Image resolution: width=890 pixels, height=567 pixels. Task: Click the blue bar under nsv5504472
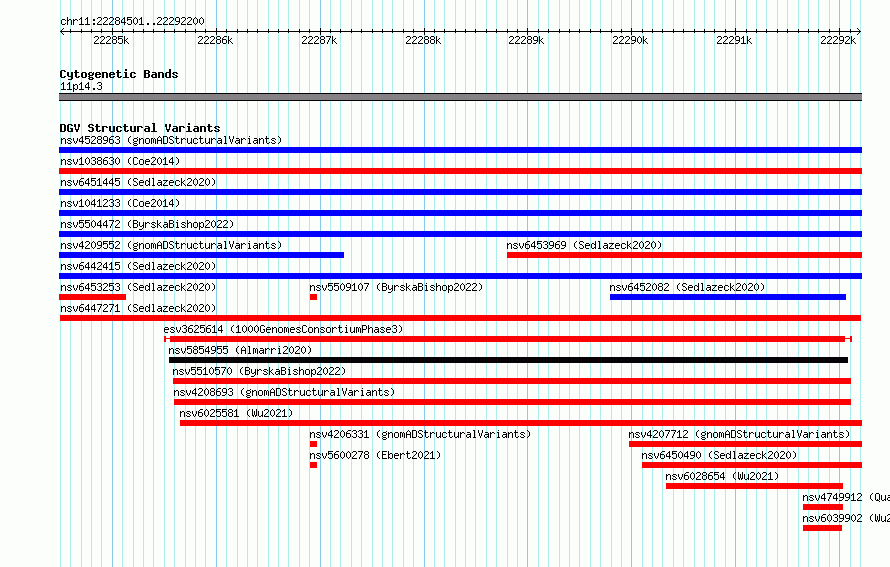pos(460,234)
